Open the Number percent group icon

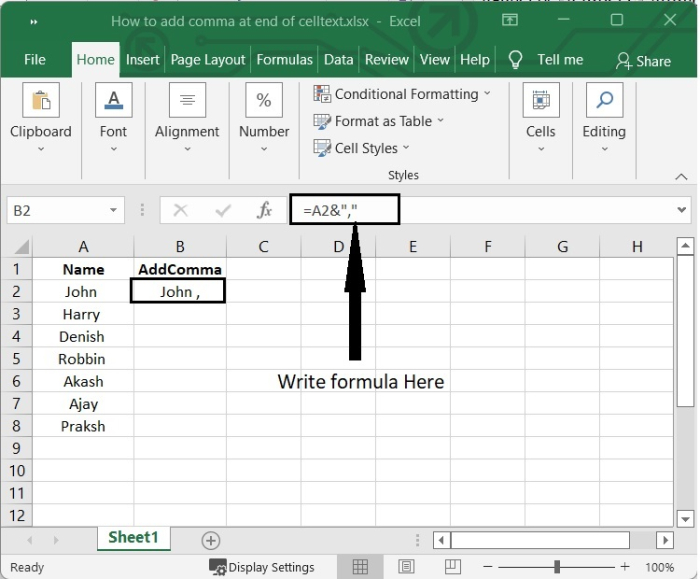coord(264,100)
